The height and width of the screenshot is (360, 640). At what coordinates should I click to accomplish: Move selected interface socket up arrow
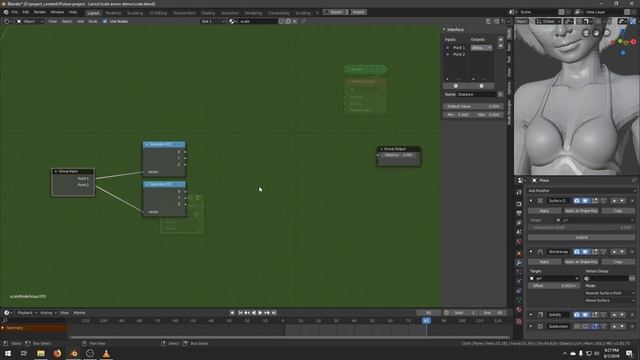[501, 40]
